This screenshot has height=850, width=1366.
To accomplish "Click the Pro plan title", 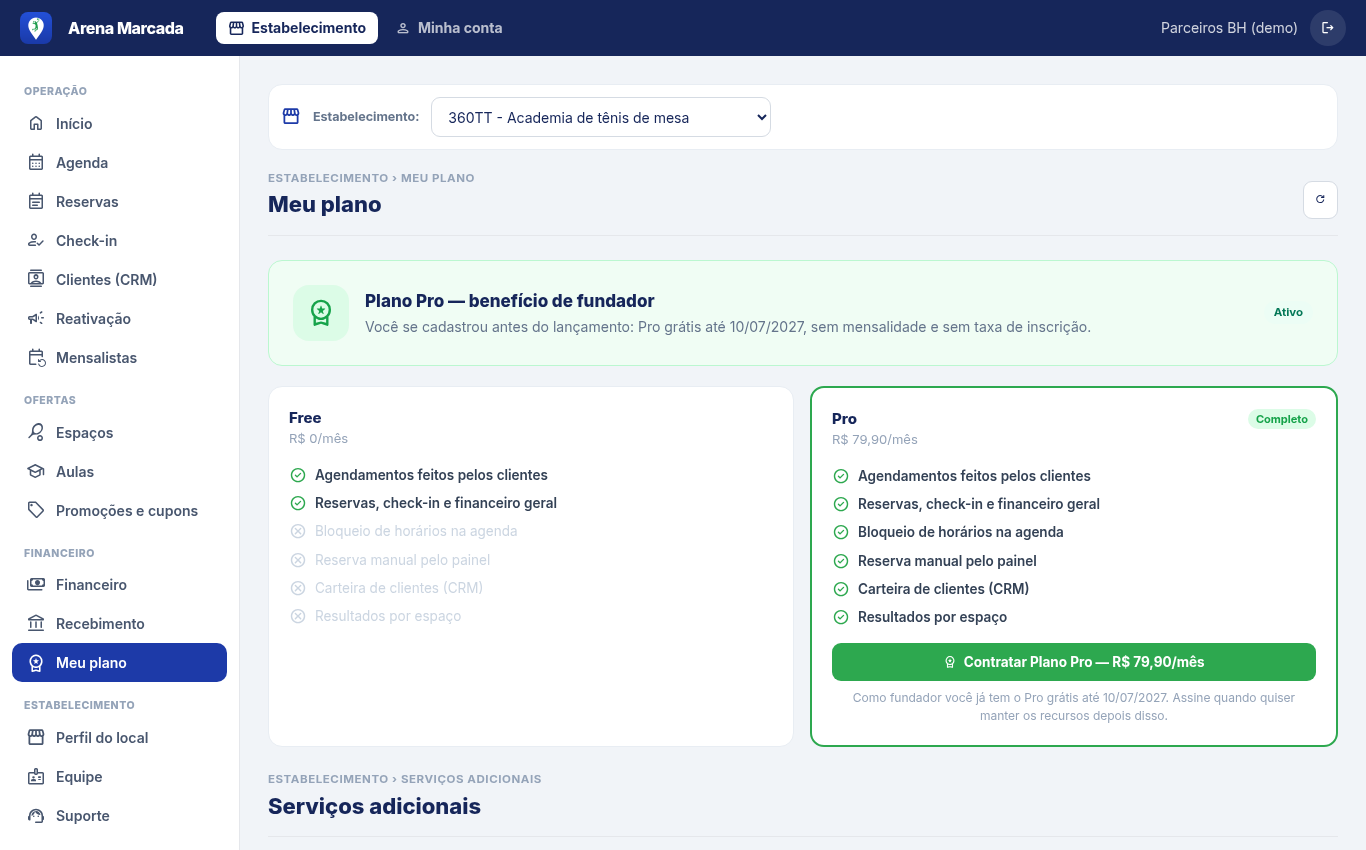I will click(844, 419).
